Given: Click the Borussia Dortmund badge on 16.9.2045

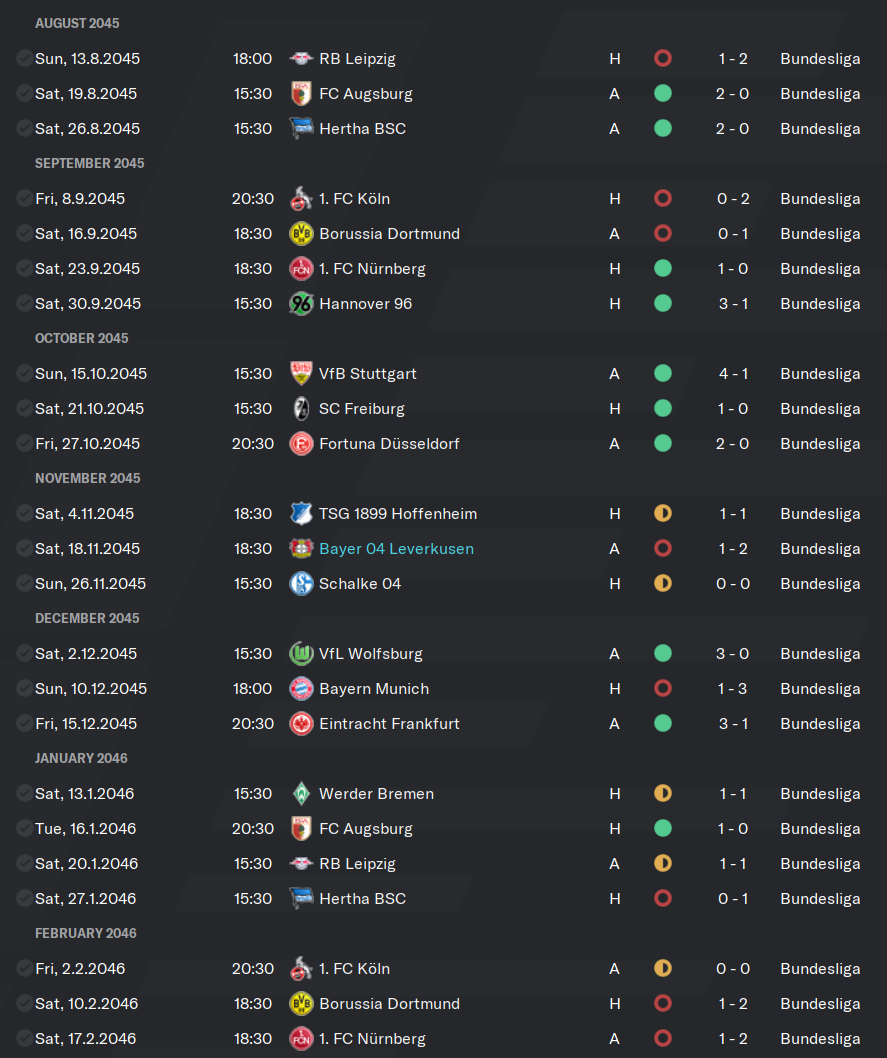Looking at the screenshot, I should point(301,233).
